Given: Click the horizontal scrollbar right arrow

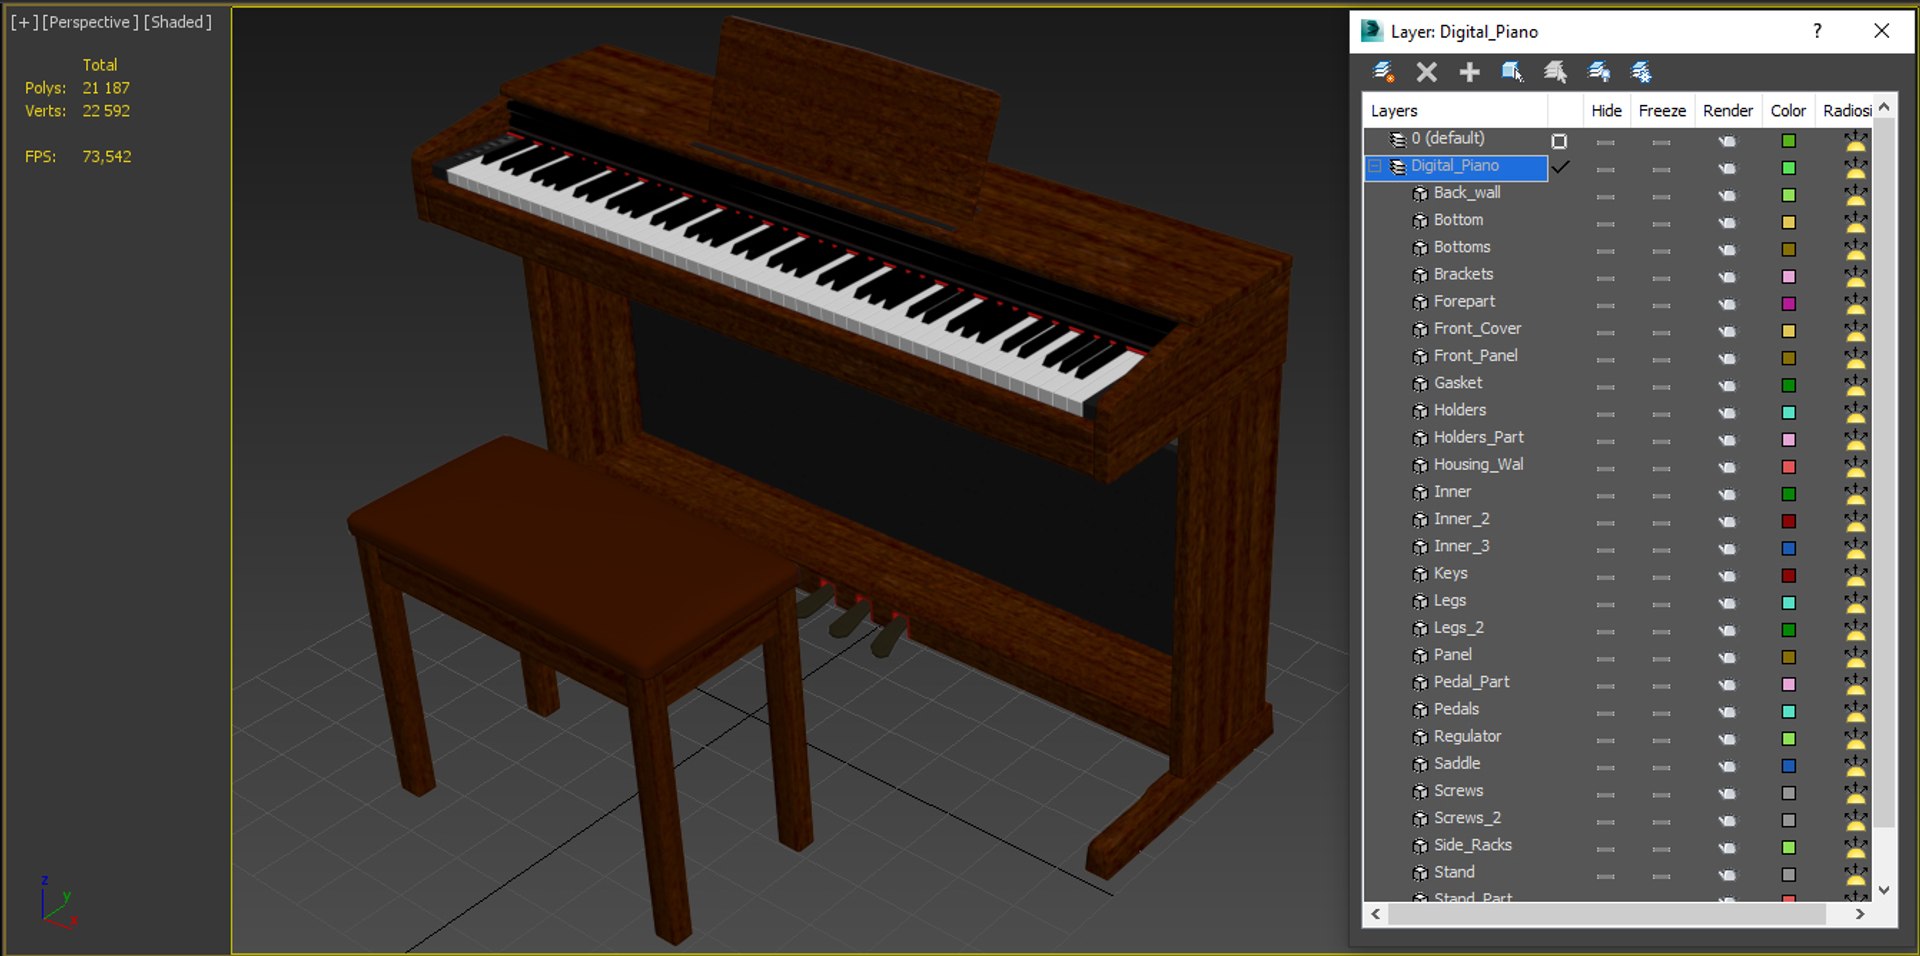Looking at the screenshot, I should tap(1860, 914).
